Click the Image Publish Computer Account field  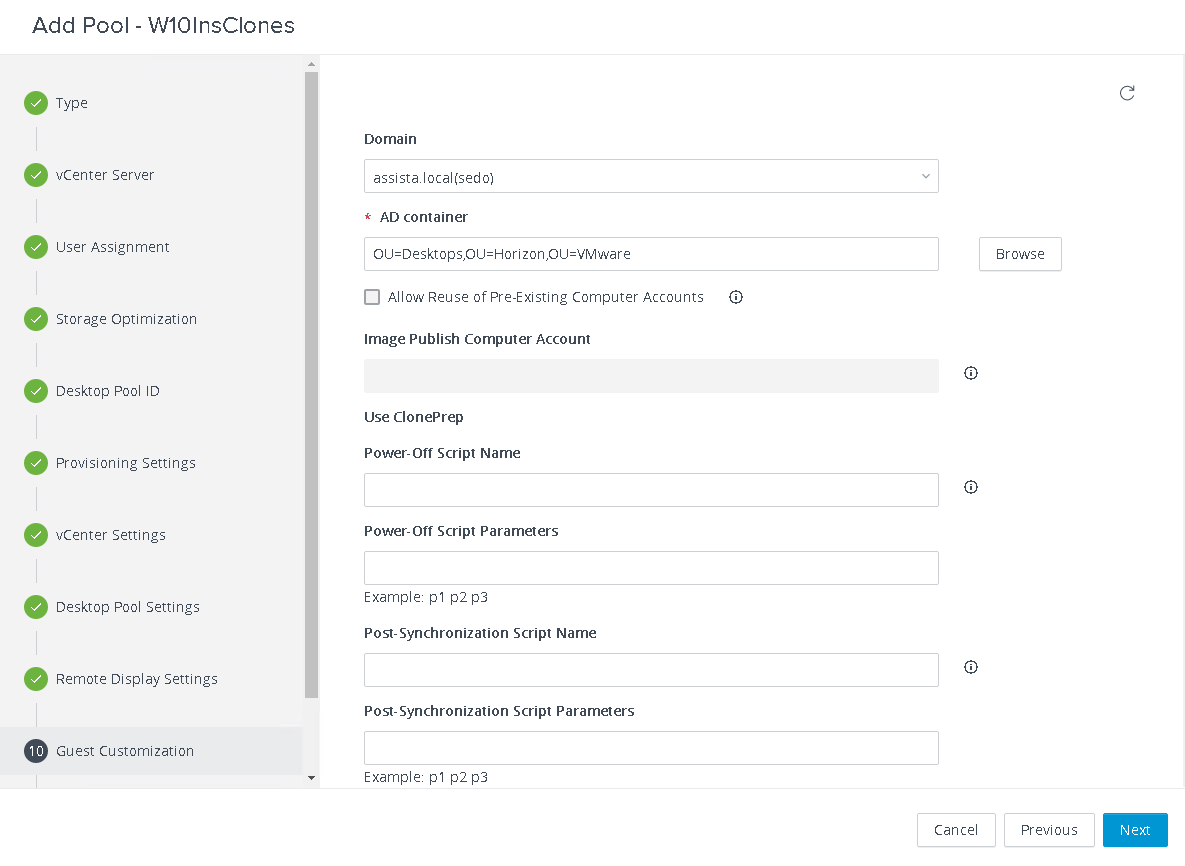651,376
